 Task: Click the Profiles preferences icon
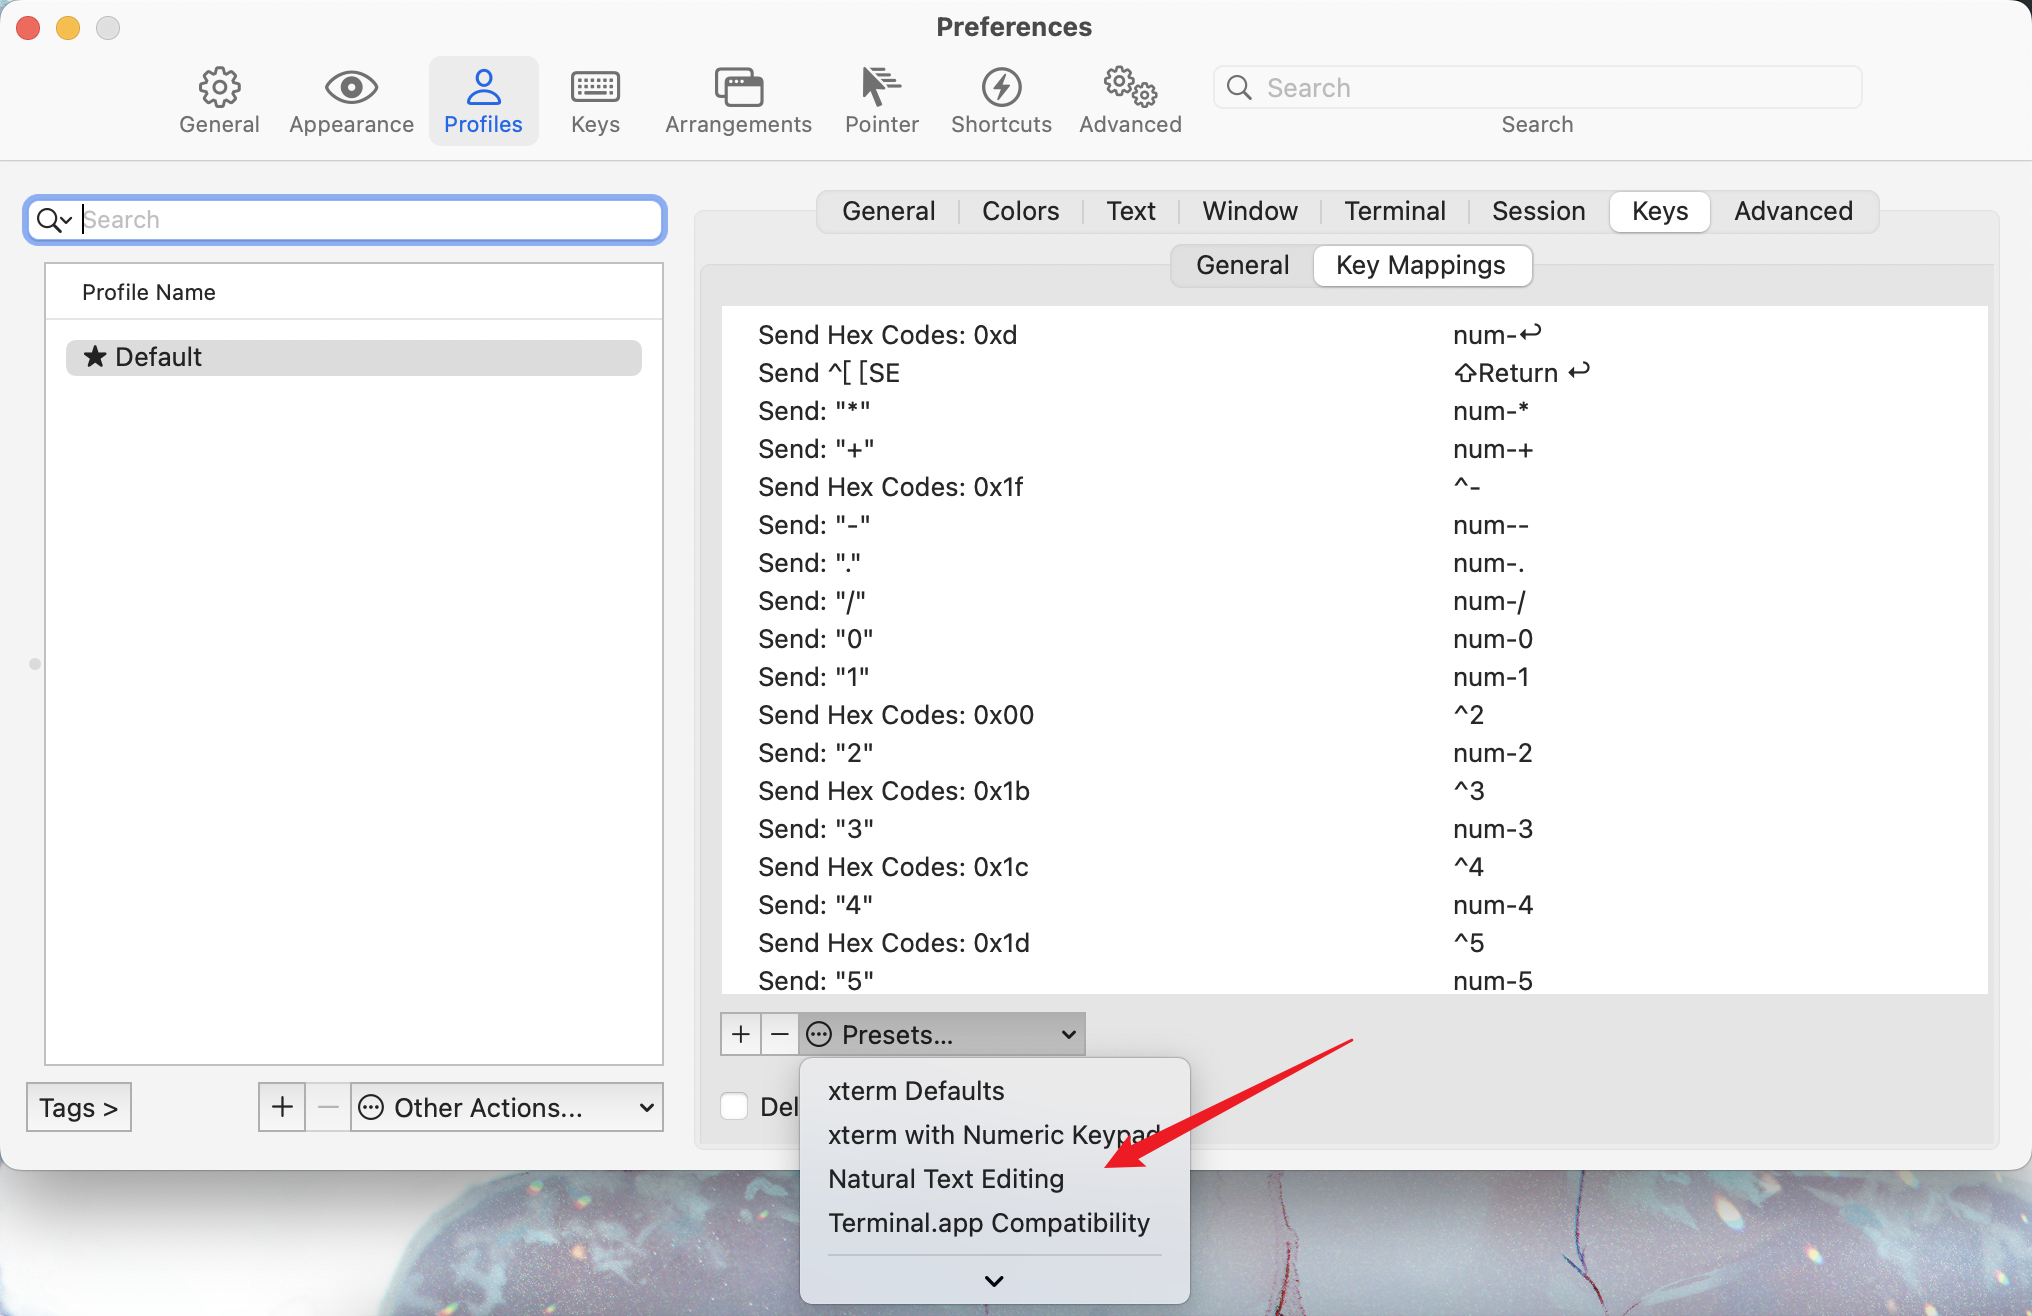[x=483, y=86]
